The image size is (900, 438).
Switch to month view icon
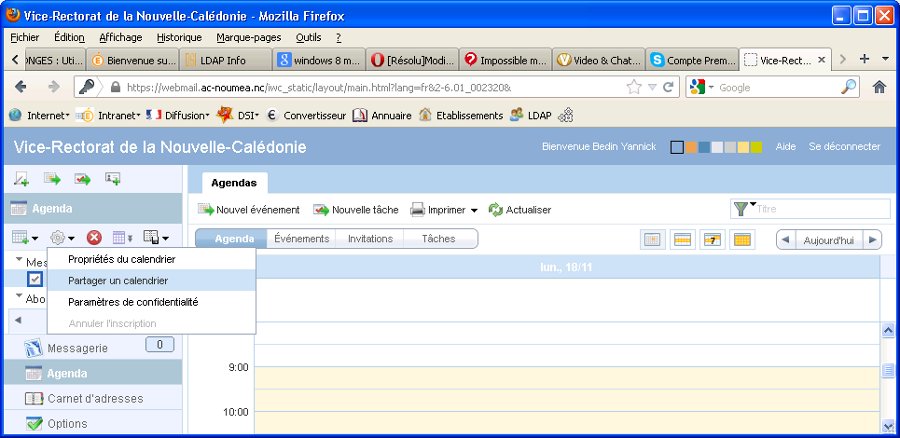(x=742, y=239)
